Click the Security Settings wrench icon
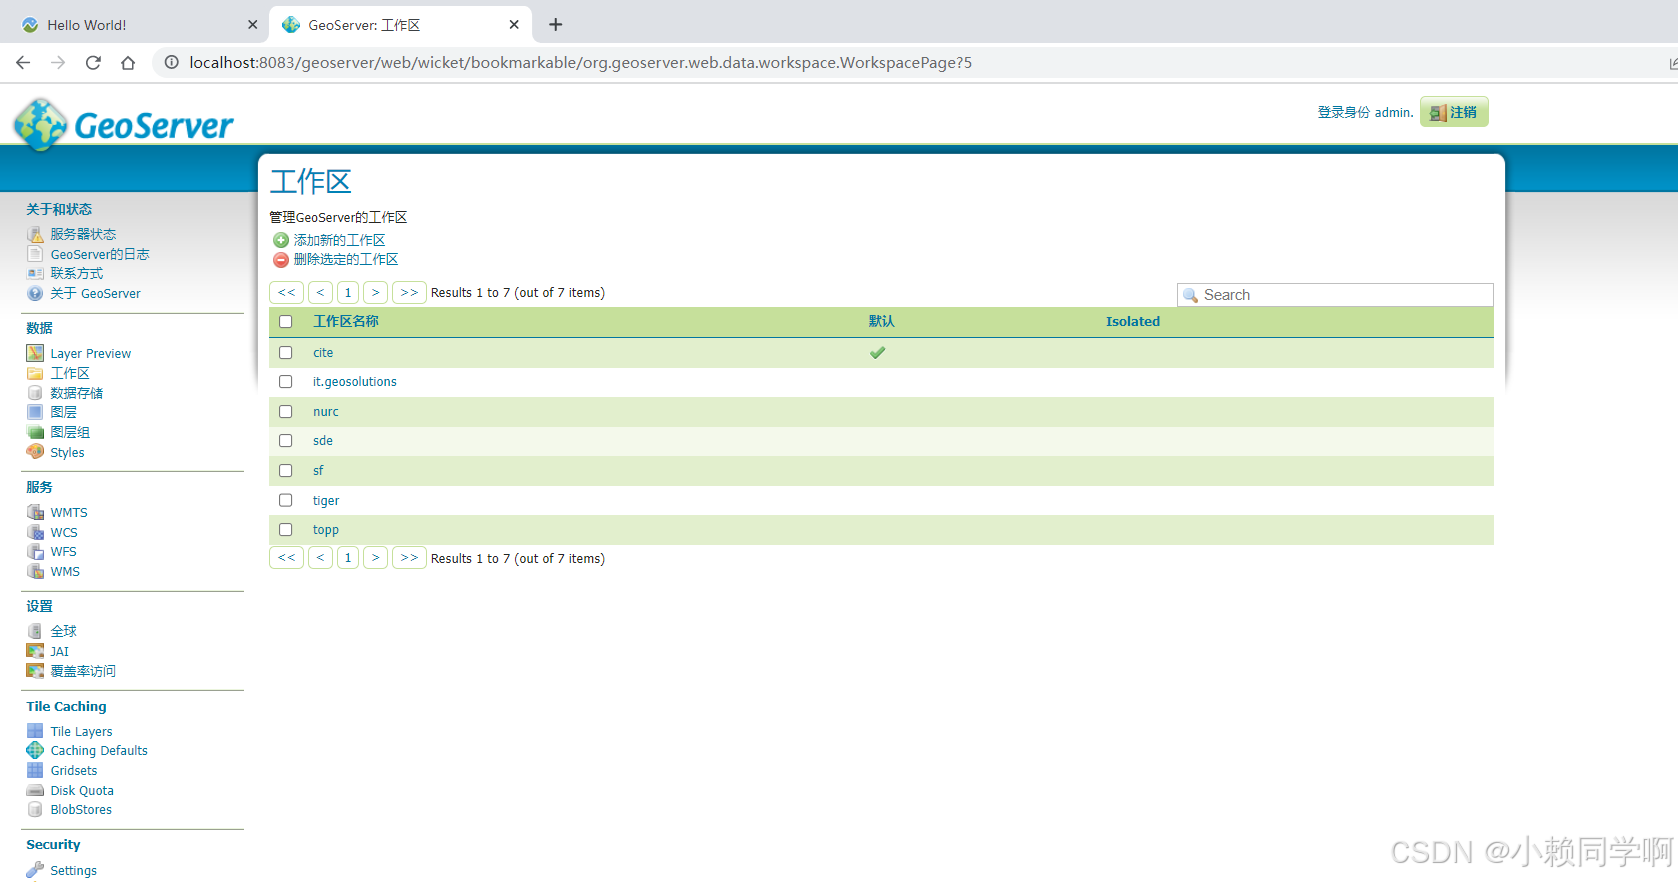This screenshot has height=882, width=1678. pos(35,870)
